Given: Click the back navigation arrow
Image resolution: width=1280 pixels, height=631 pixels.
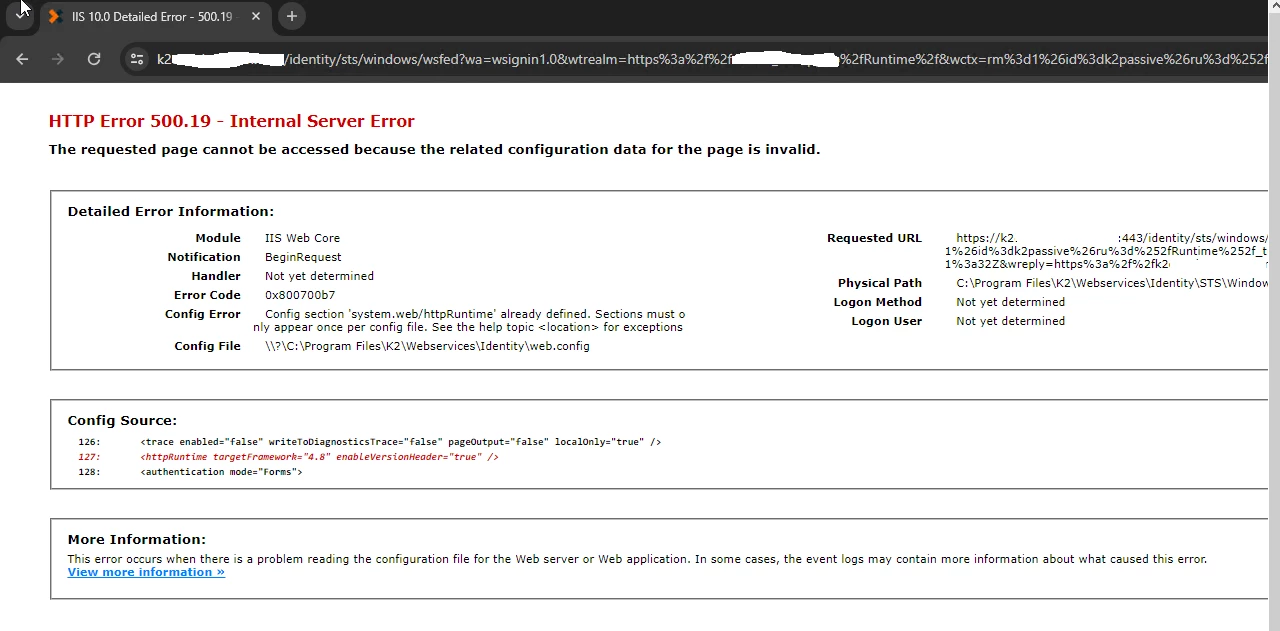Looking at the screenshot, I should [22, 59].
